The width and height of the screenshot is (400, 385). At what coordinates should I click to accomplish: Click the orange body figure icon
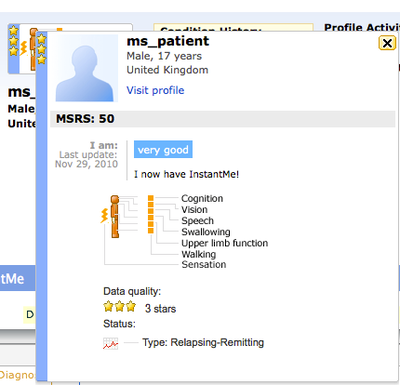(115, 216)
